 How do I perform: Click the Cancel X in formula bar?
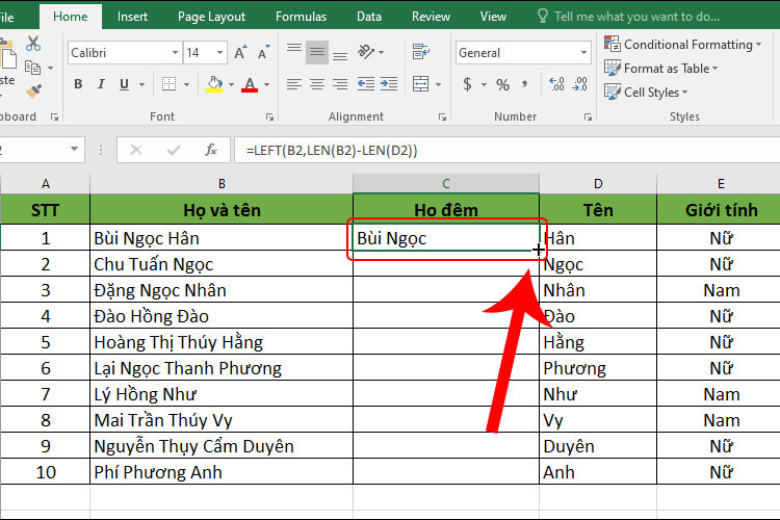pyautogui.click(x=136, y=150)
